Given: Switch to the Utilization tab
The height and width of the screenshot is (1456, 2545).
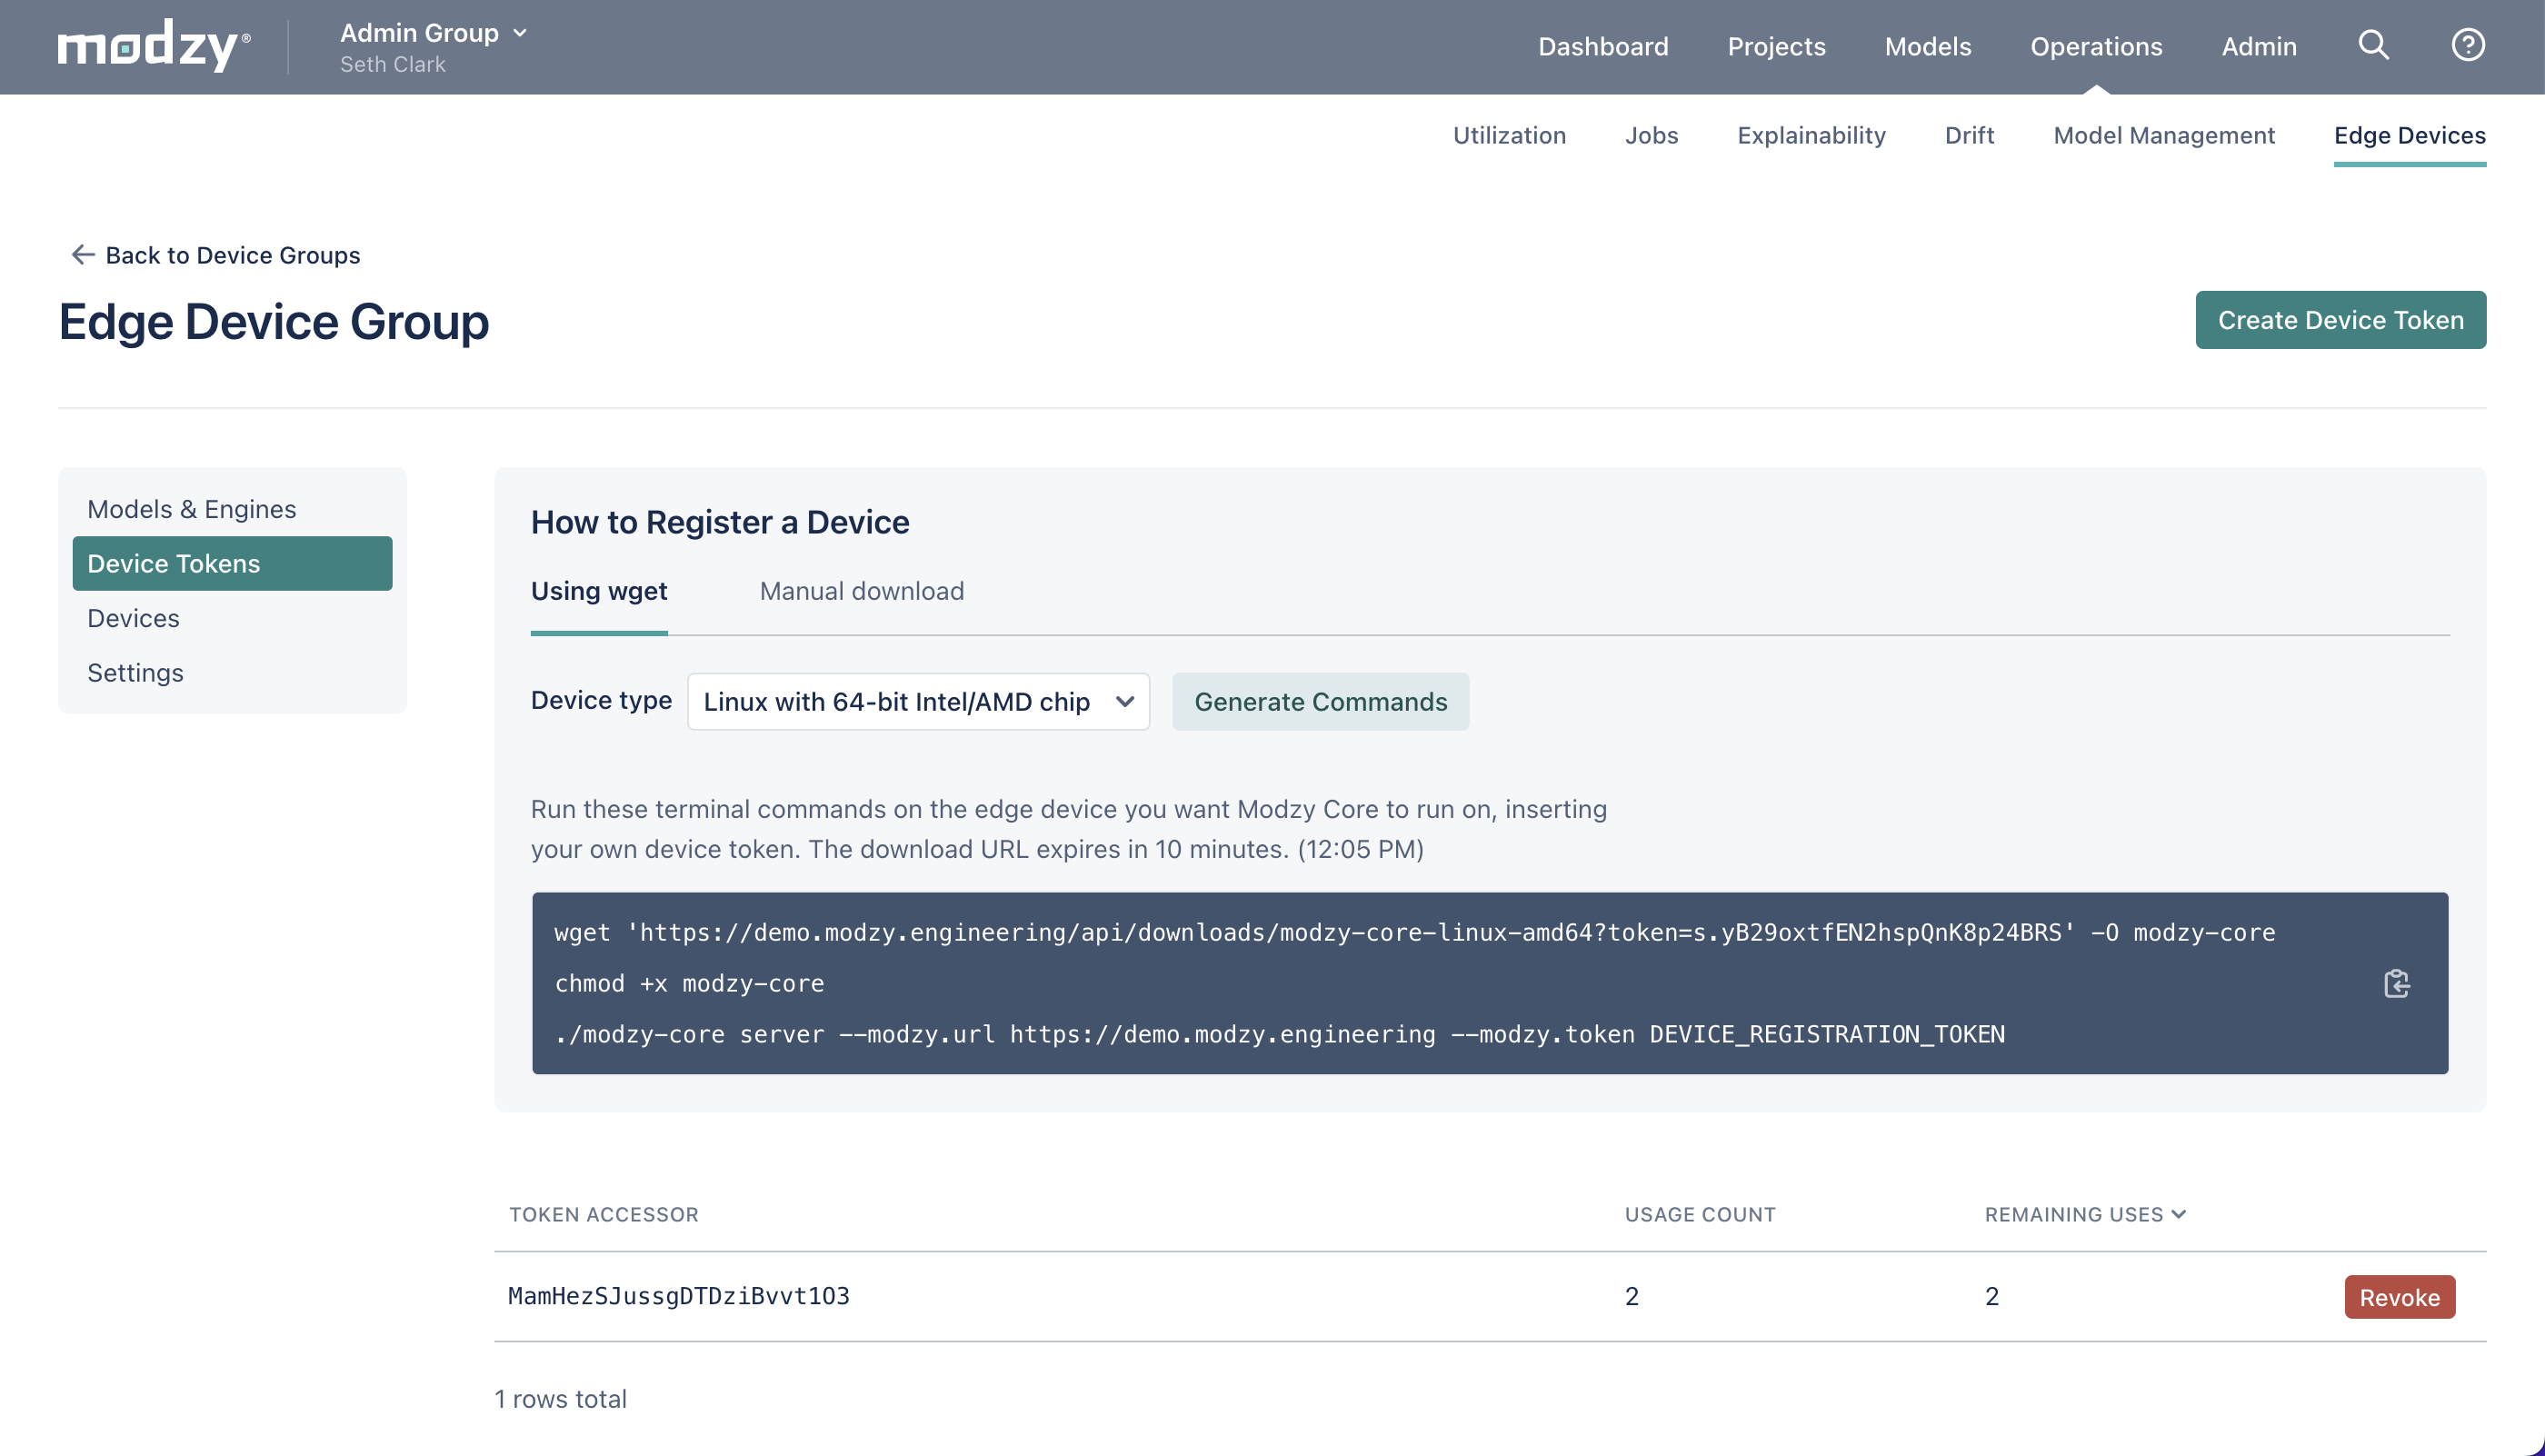Looking at the screenshot, I should click(1509, 135).
